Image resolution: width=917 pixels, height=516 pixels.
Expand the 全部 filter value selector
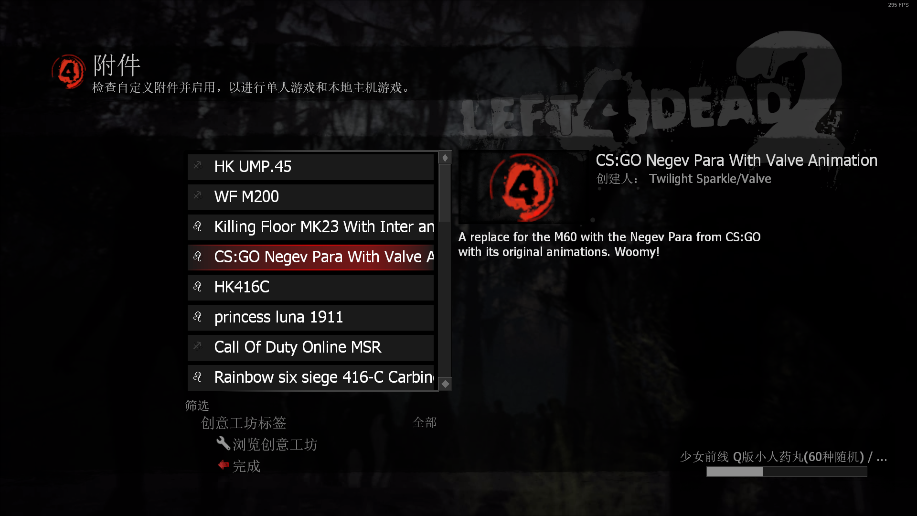pos(425,422)
